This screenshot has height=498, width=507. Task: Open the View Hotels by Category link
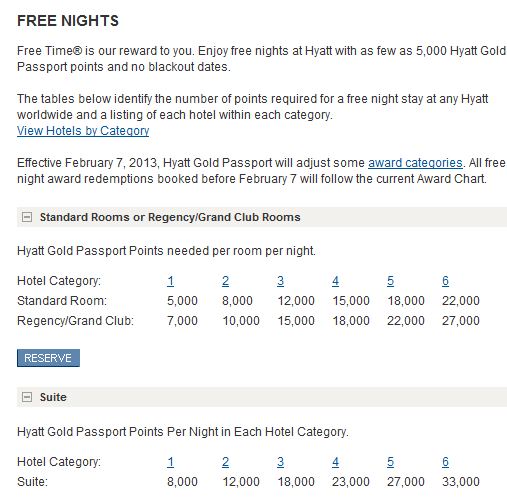83,131
